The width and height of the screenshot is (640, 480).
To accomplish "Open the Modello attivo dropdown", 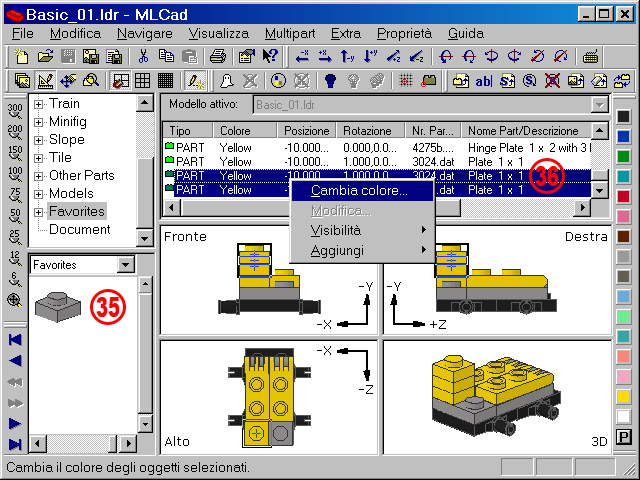I will click(599, 105).
